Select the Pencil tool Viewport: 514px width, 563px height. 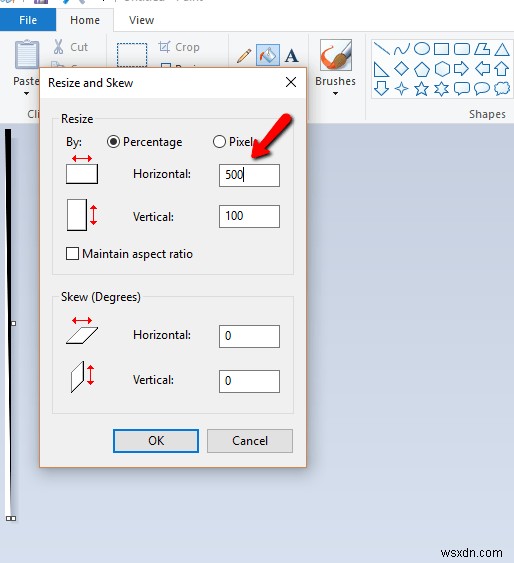pos(244,56)
